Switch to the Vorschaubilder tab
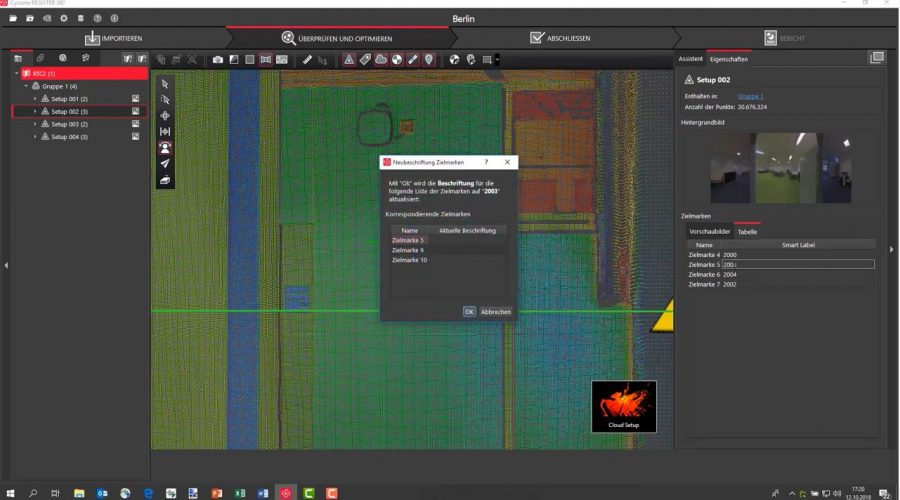The height and width of the screenshot is (500, 900). (x=706, y=231)
